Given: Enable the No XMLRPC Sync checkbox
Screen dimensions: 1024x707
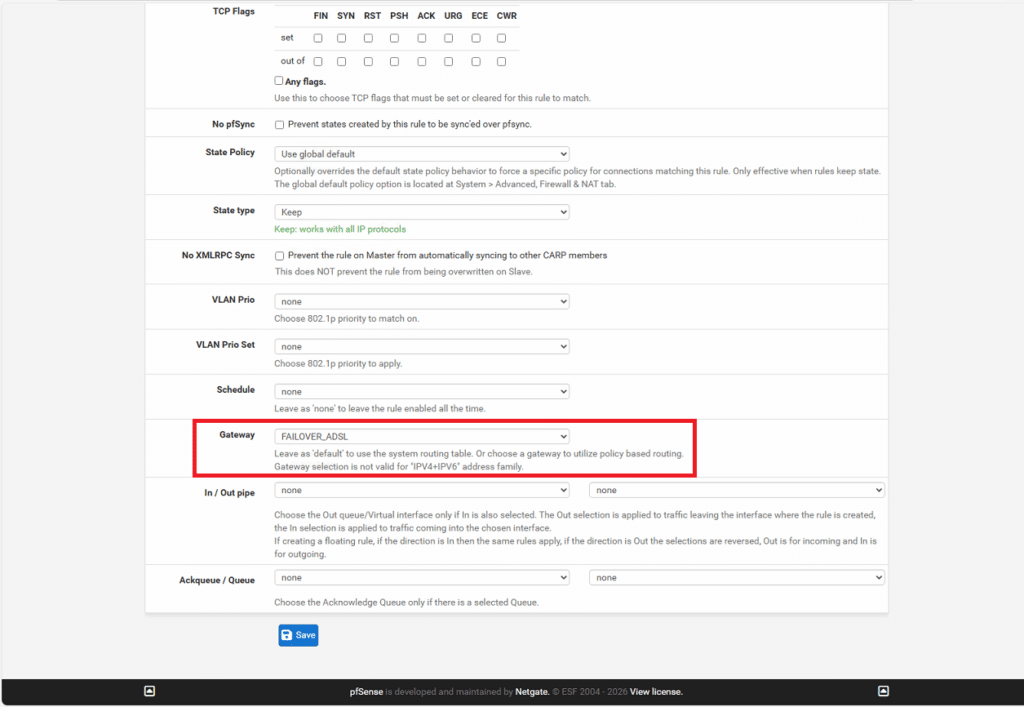Looking at the screenshot, I should point(280,255).
